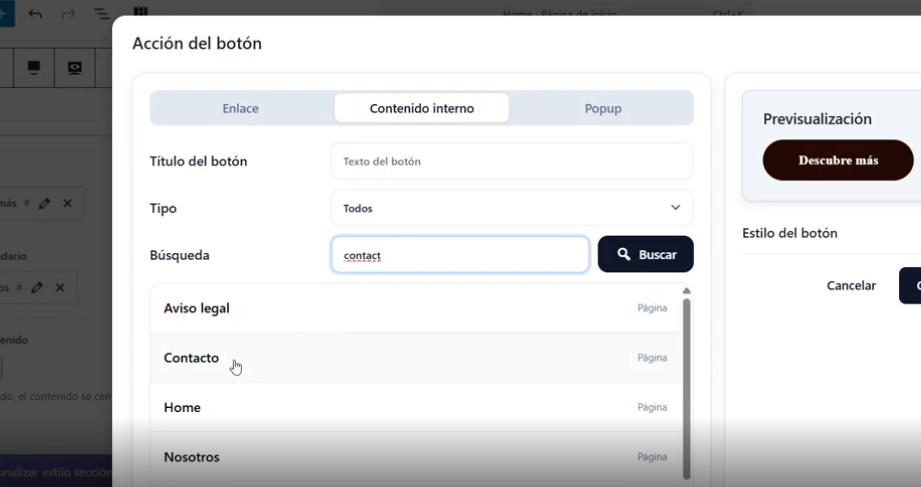921x487 pixels.
Task: Click the results list vertical scrollbar
Action: point(686,385)
